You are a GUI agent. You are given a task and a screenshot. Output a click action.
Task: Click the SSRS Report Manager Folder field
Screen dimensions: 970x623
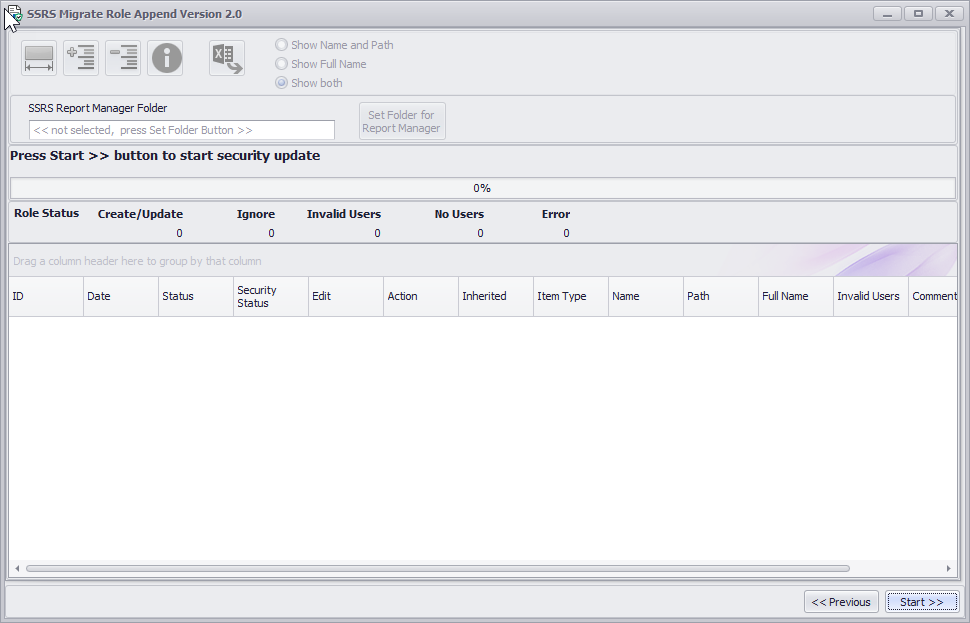tap(182, 130)
